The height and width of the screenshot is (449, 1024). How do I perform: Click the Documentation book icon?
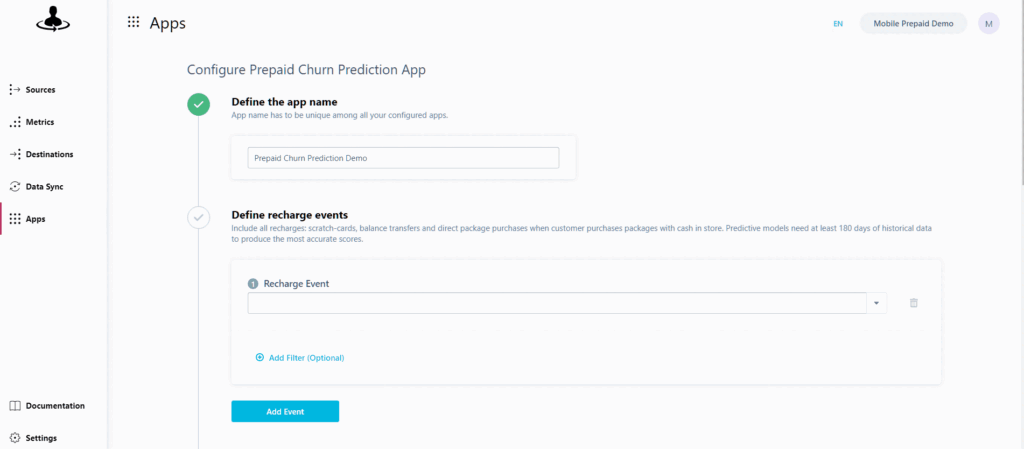[15, 406]
